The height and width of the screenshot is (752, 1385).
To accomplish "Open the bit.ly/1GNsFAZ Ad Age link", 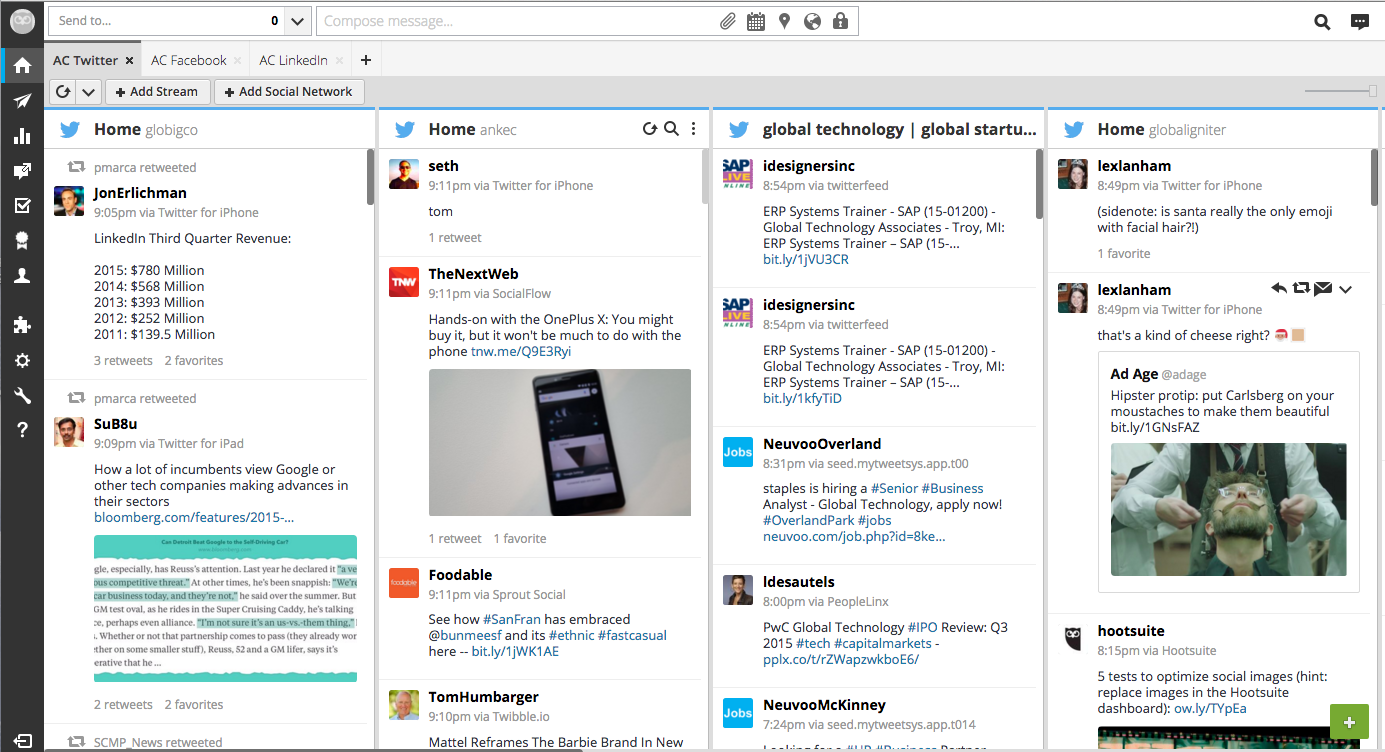I will [1155, 427].
